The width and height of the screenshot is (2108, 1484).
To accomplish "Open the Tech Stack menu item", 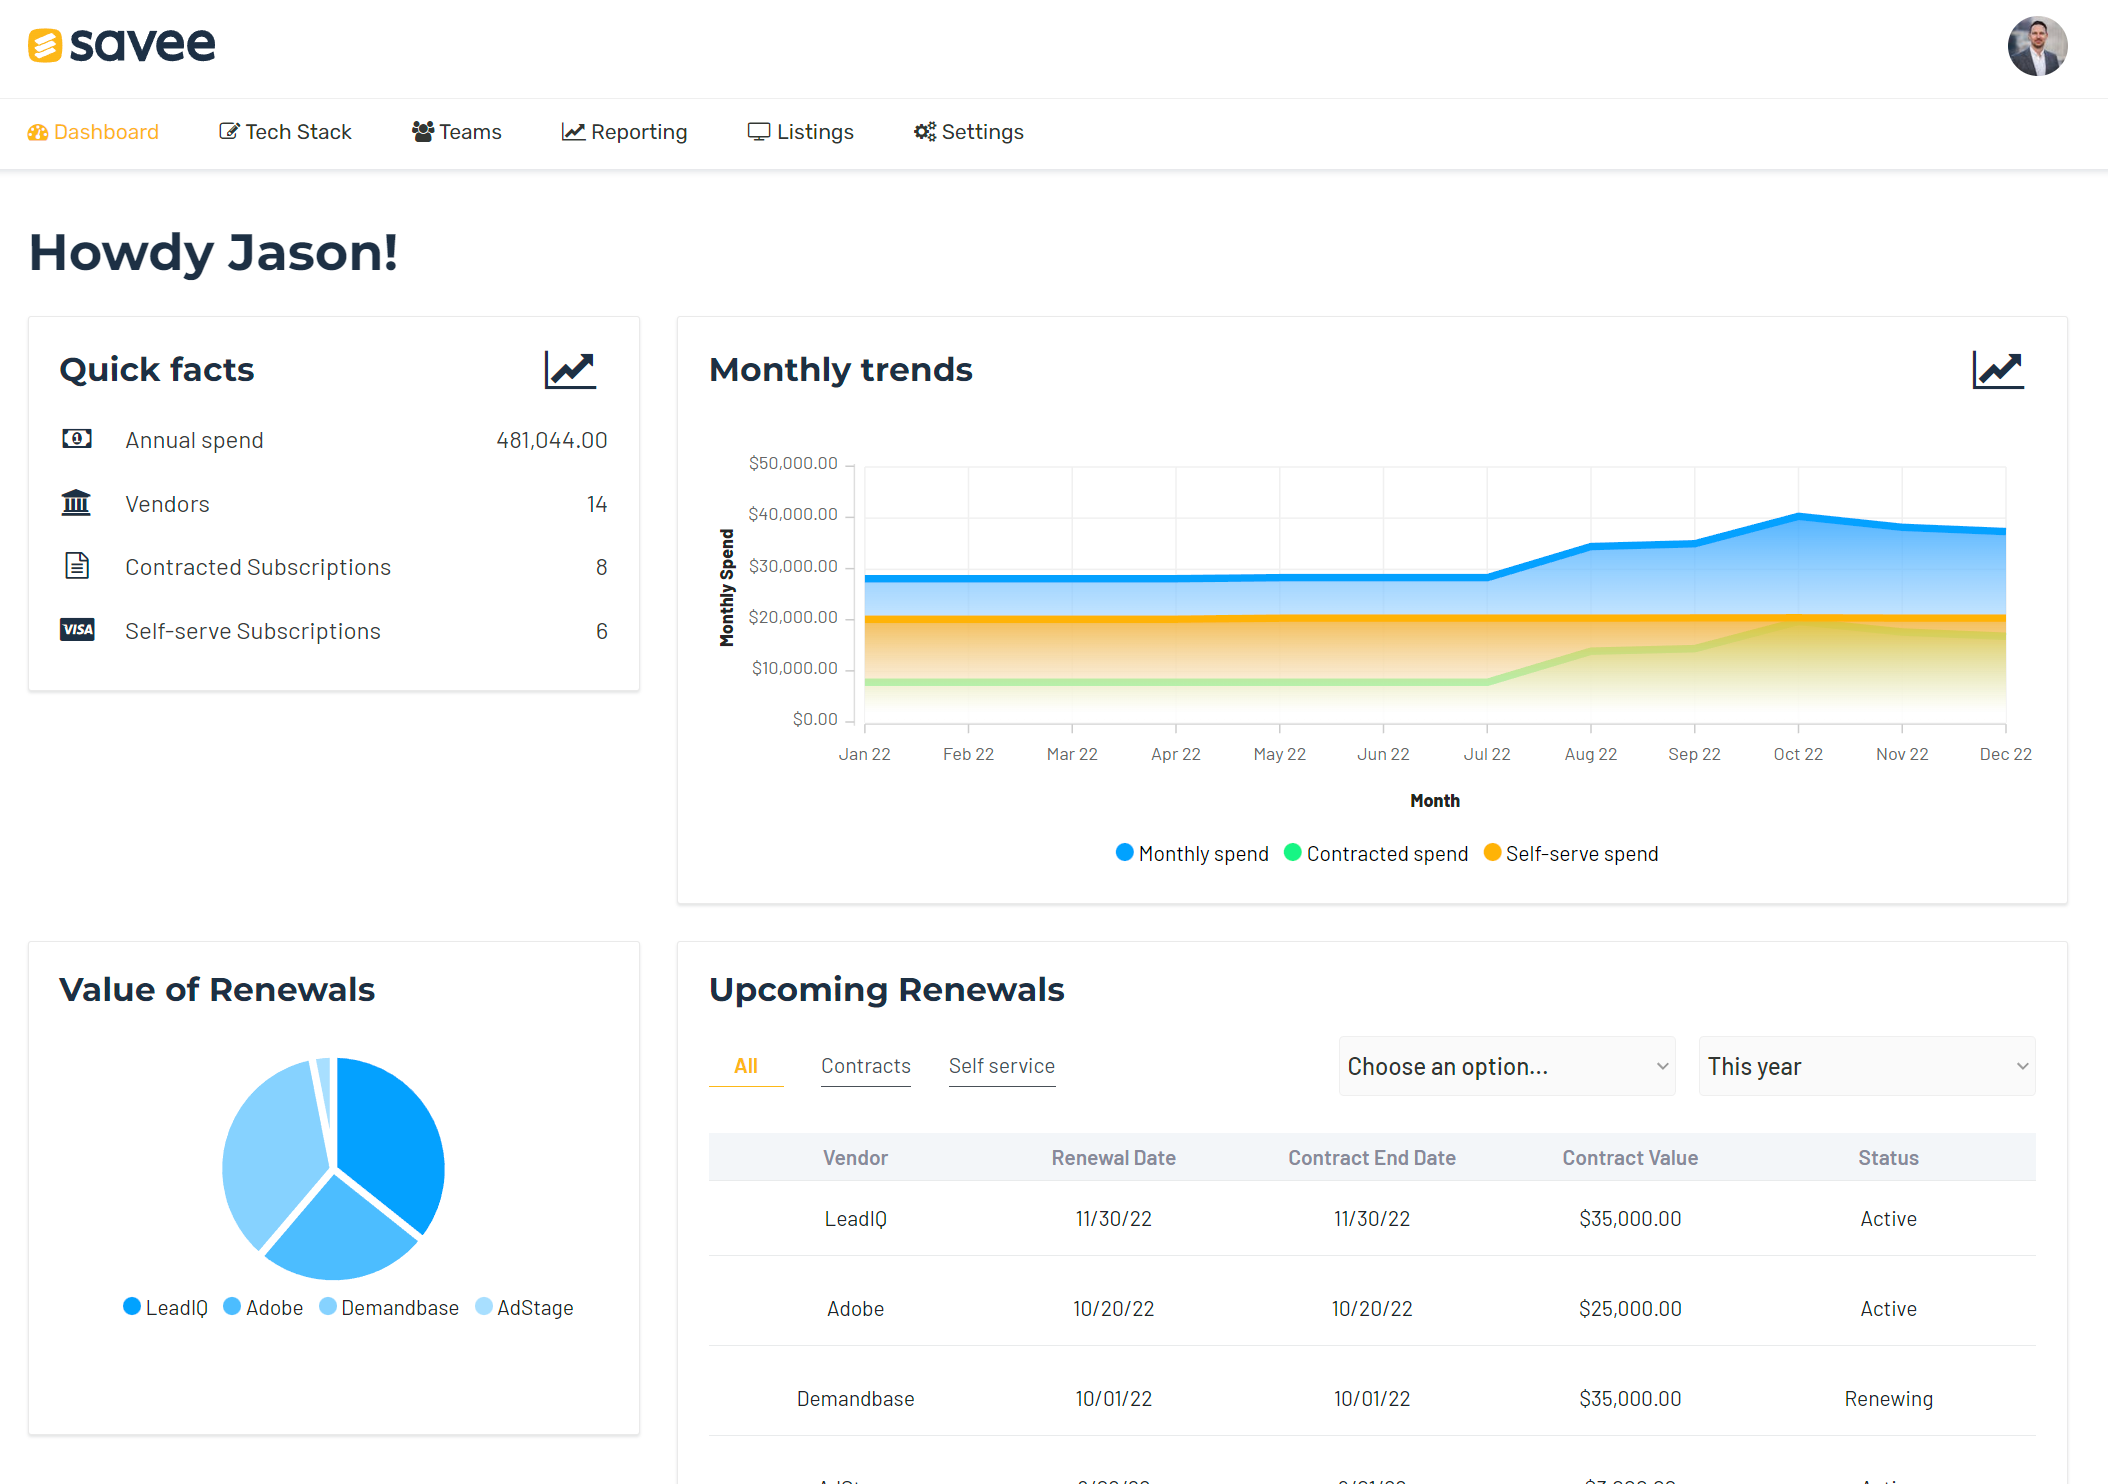I will pos(285,132).
